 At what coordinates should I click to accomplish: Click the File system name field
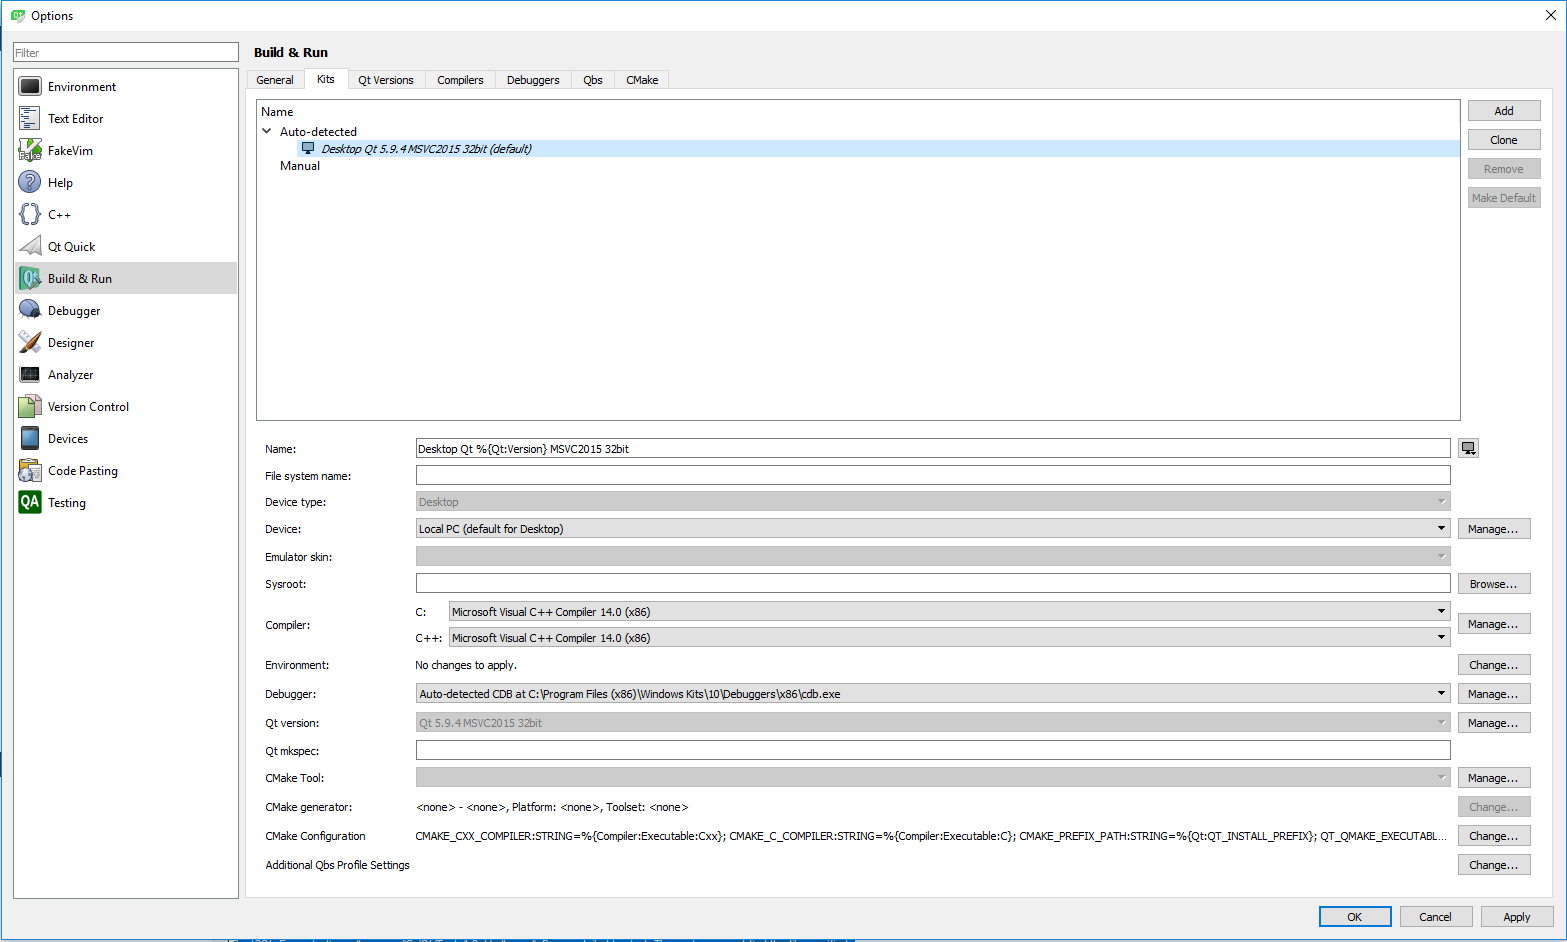933,475
